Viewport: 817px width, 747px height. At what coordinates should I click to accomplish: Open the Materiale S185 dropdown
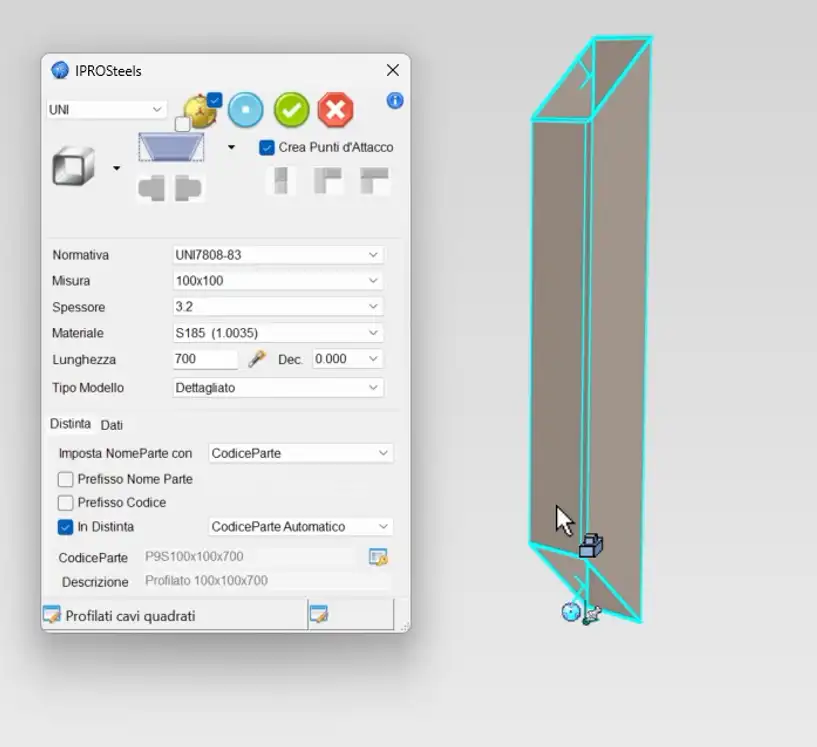click(277, 333)
